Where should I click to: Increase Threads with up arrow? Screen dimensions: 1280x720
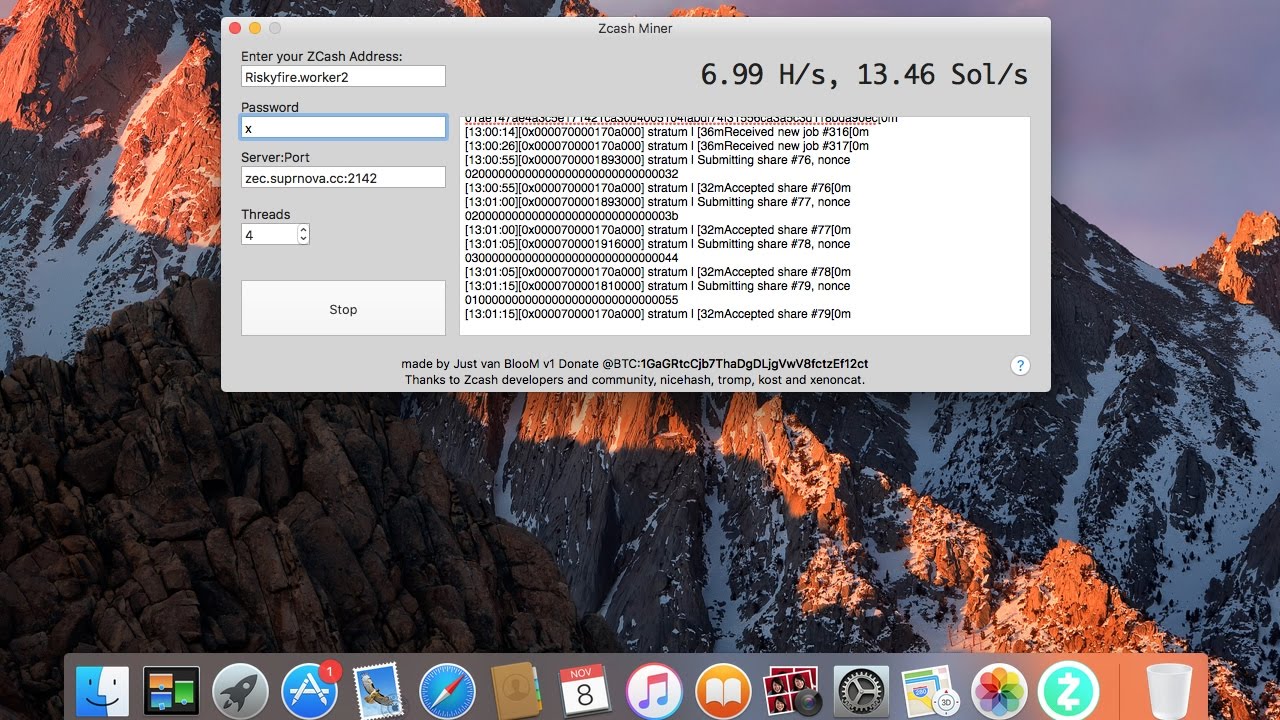click(304, 229)
